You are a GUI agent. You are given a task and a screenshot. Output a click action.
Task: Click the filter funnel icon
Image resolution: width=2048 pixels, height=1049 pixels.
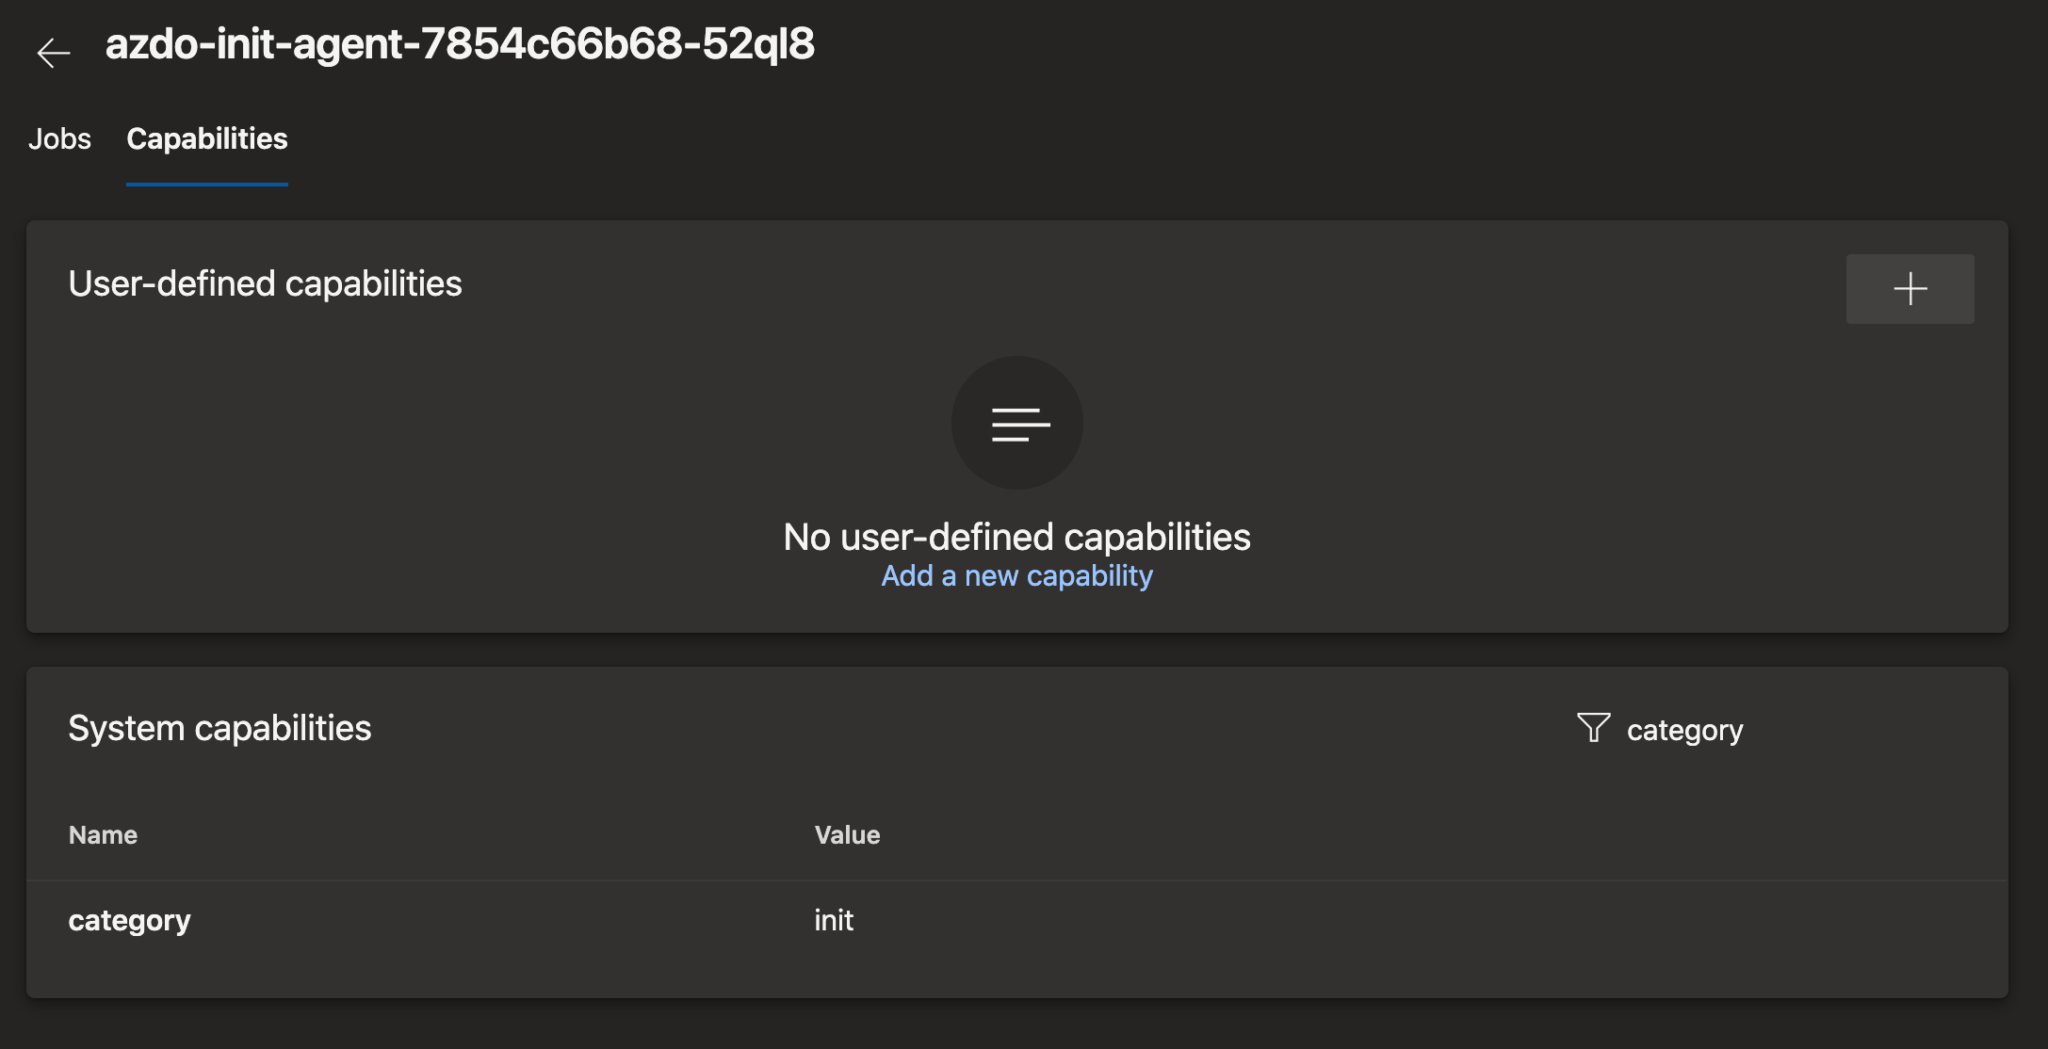point(1593,728)
